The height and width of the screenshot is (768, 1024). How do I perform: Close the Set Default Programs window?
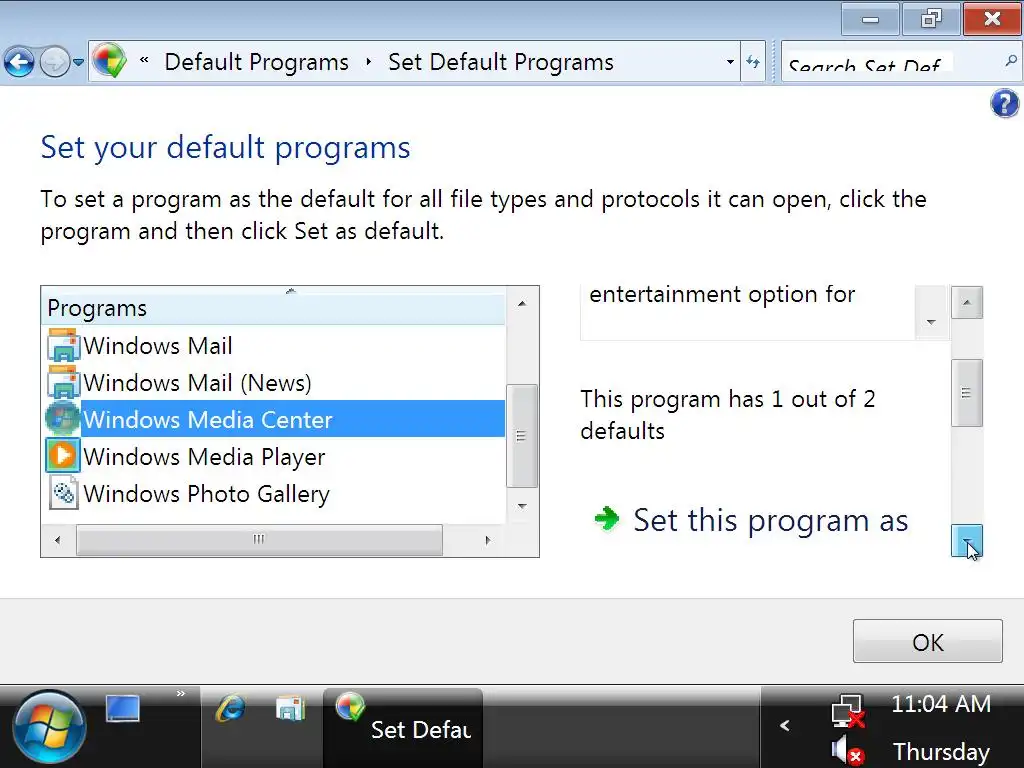[992, 20]
